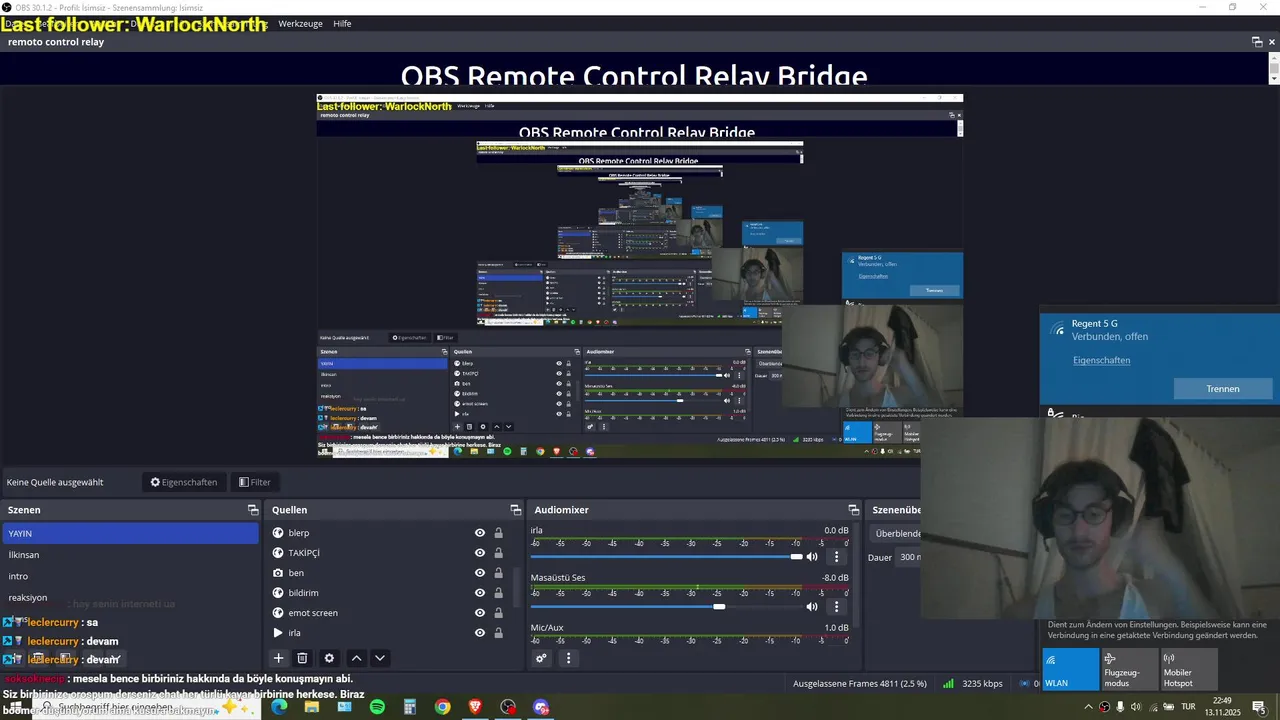Viewport: 1280px width, 720px height.
Task: Hide the irla source
Action: click(480, 633)
